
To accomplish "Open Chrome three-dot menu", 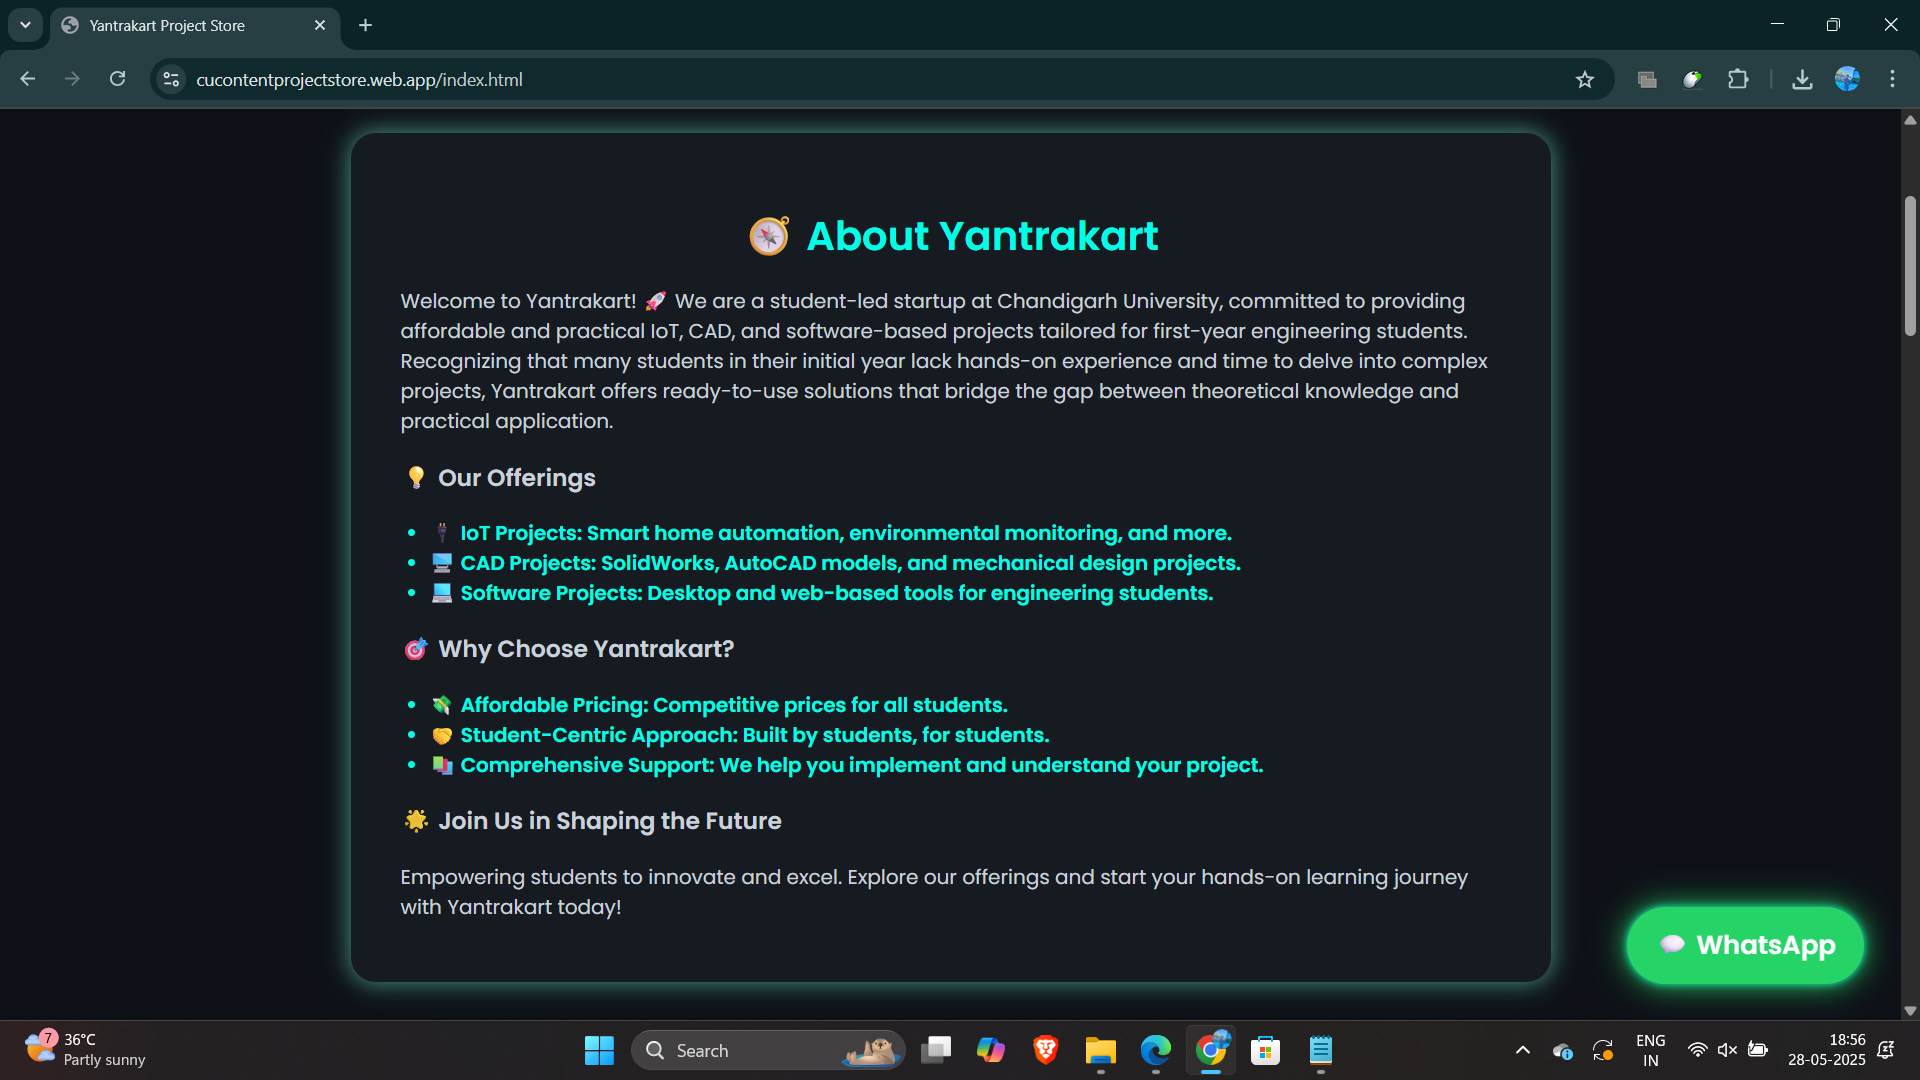I will pyautogui.click(x=1892, y=79).
